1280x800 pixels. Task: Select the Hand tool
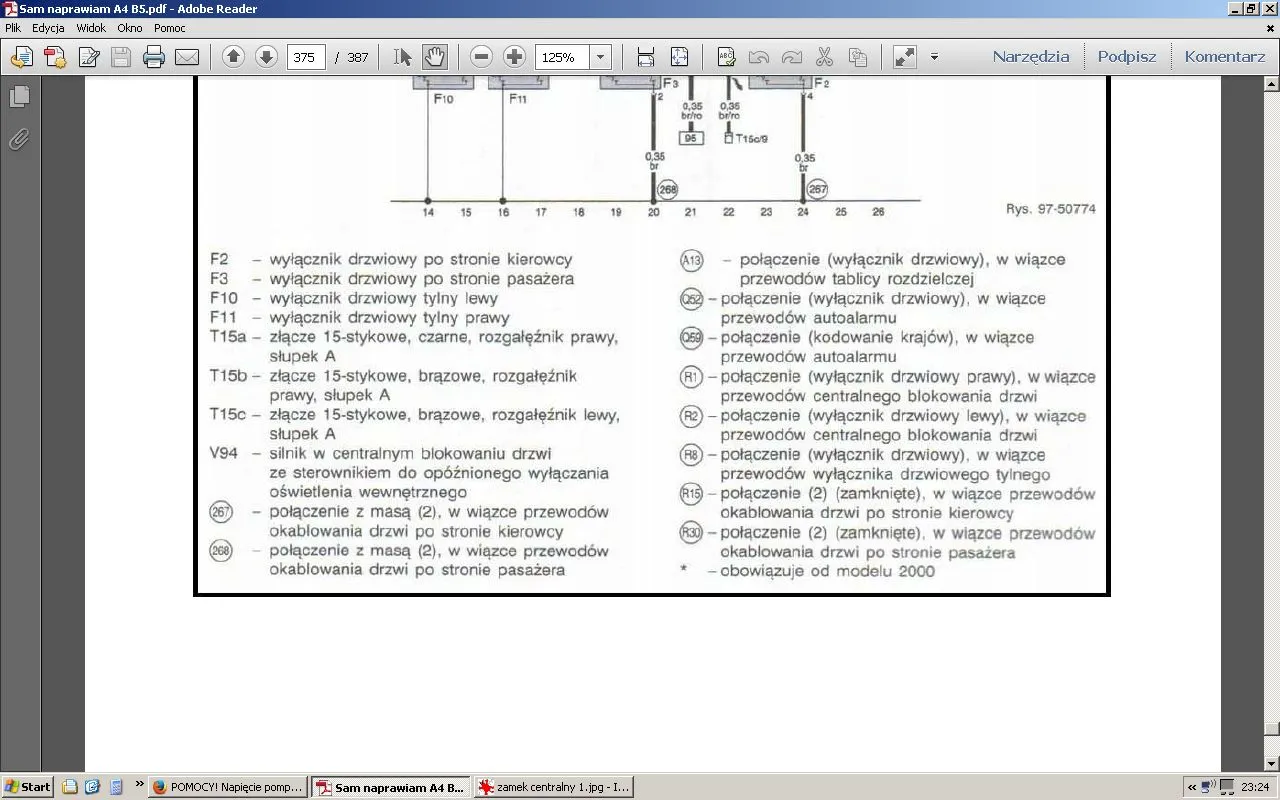(x=434, y=57)
